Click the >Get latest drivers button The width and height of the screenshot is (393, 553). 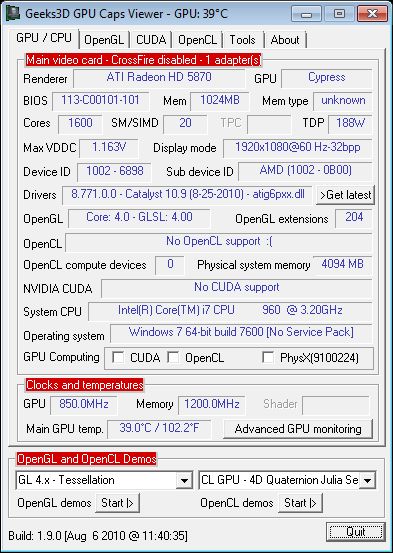tap(345, 195)
